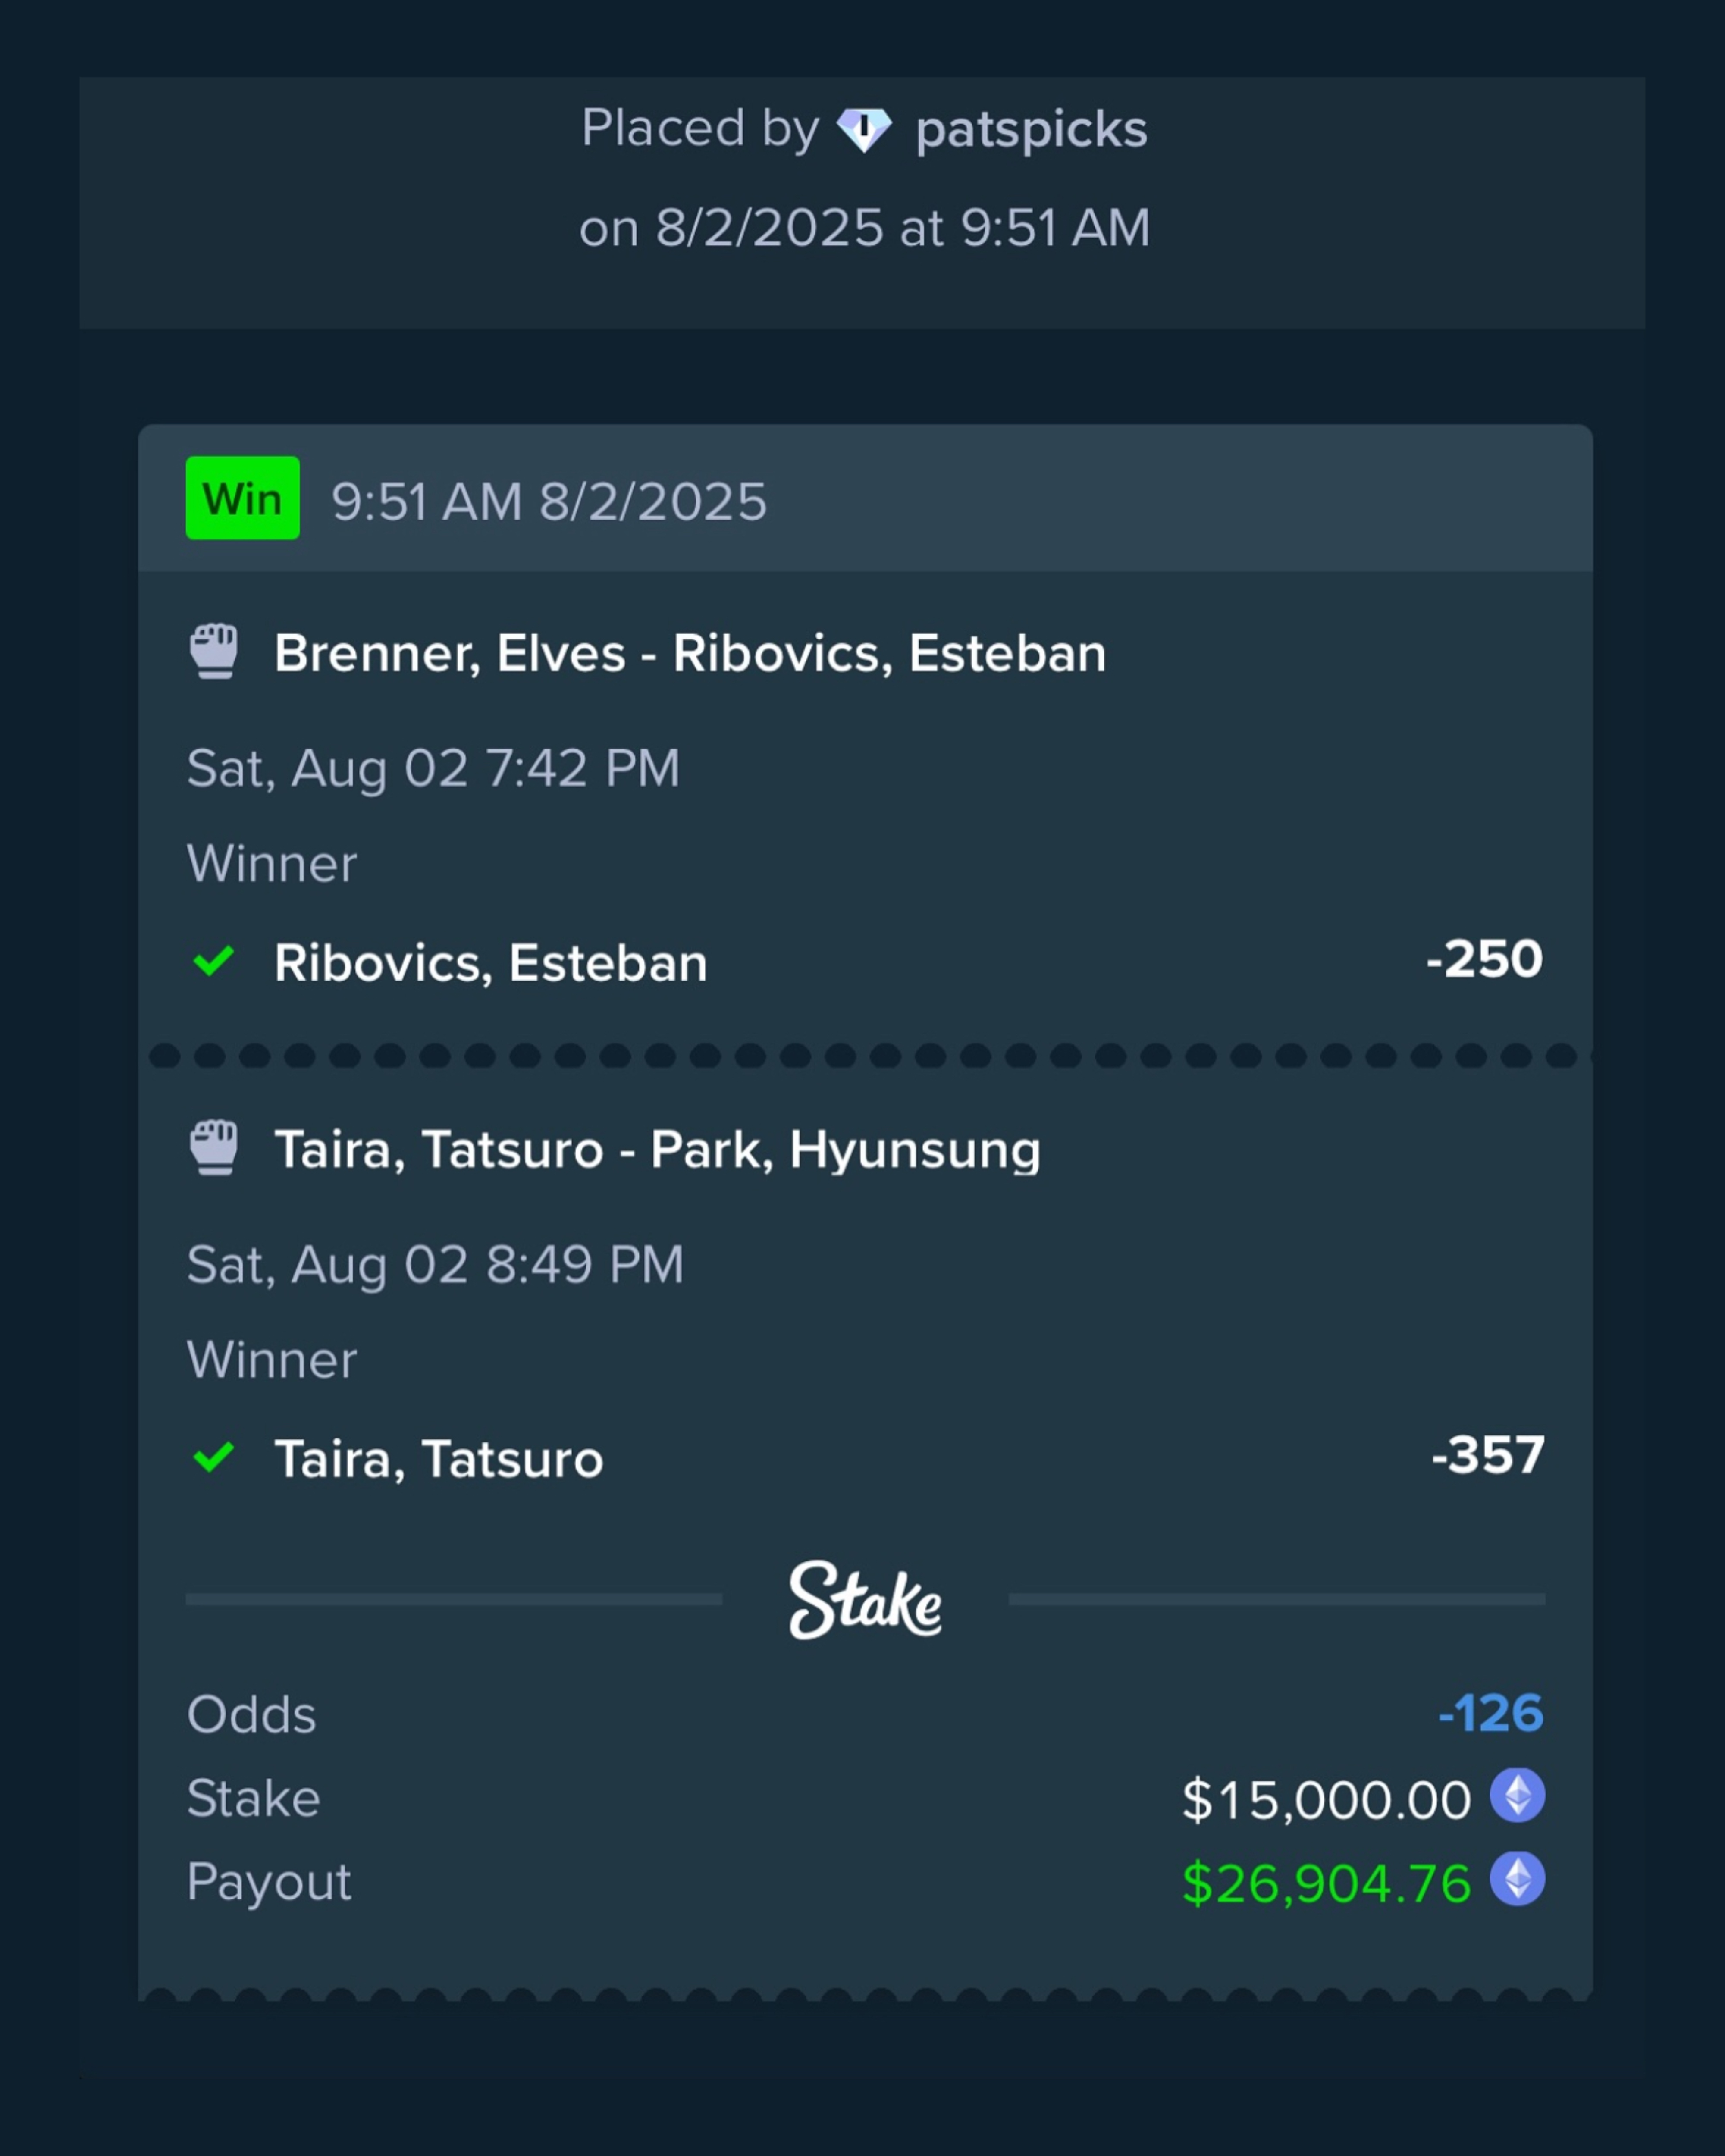This screenshot has height=2156, width=1725.
Task: Click the fist icon beside Taira fight
Action: click(214, 1147)
